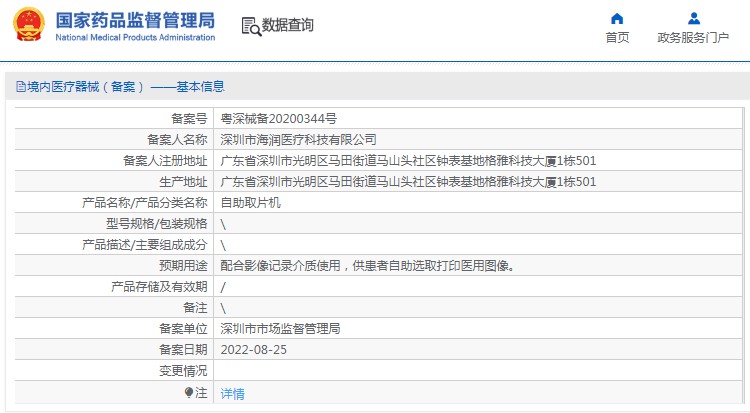Select the 备案号 label cell
The width and height of the screenshot is (750, 413).
[x=189, y=118]
